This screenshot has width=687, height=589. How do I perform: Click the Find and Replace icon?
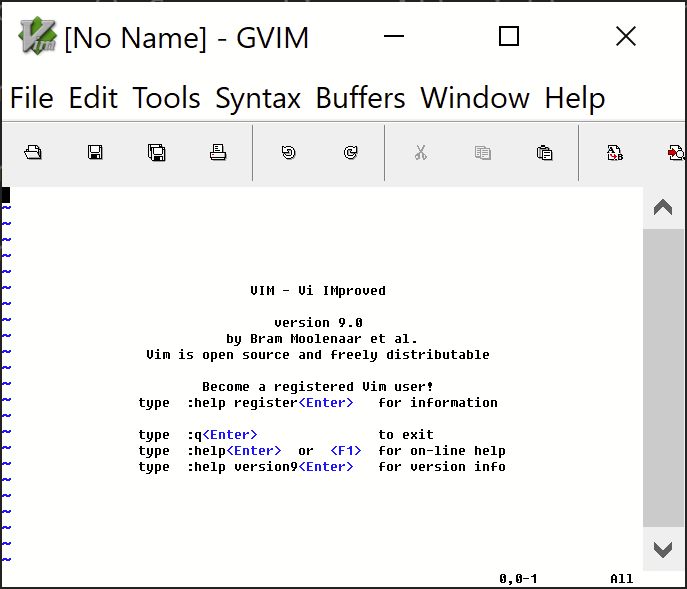[x=615, y=153]
